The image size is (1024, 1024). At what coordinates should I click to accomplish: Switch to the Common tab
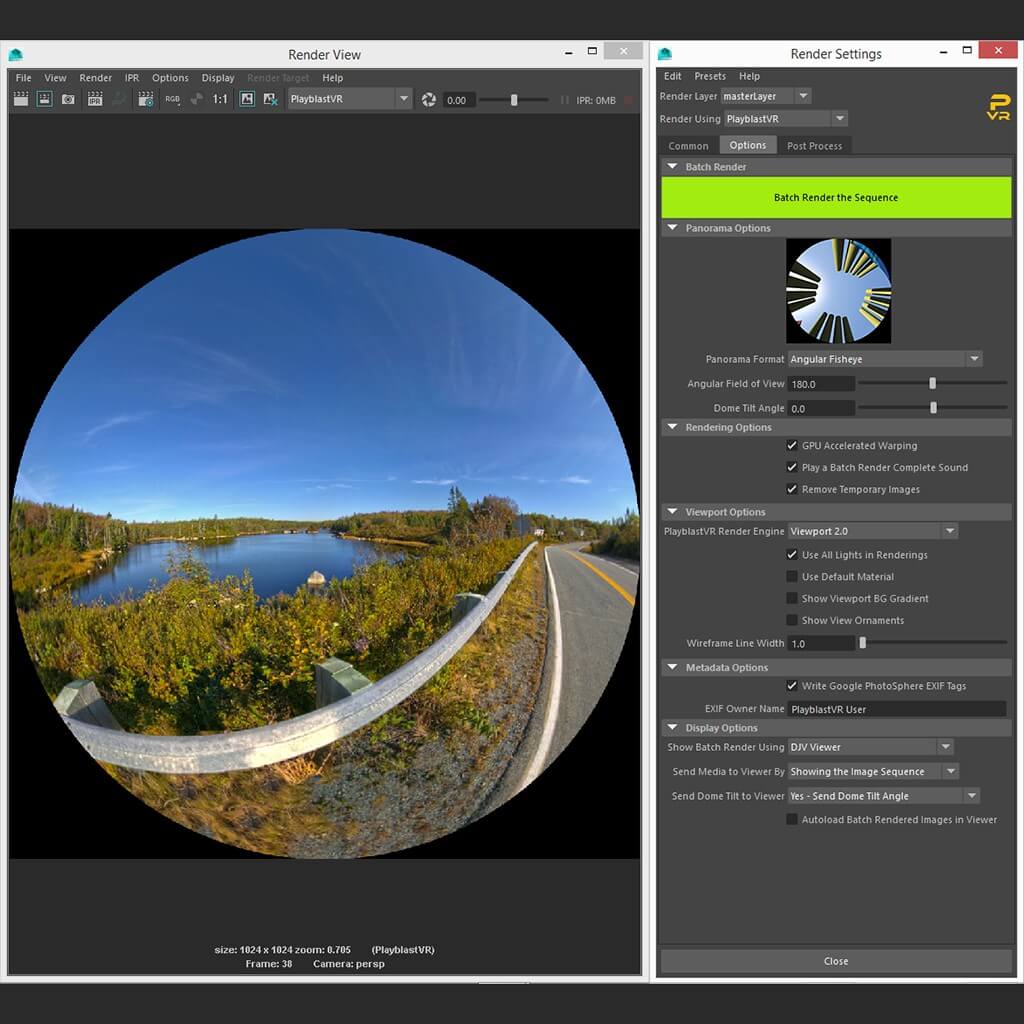coord(688,146)
